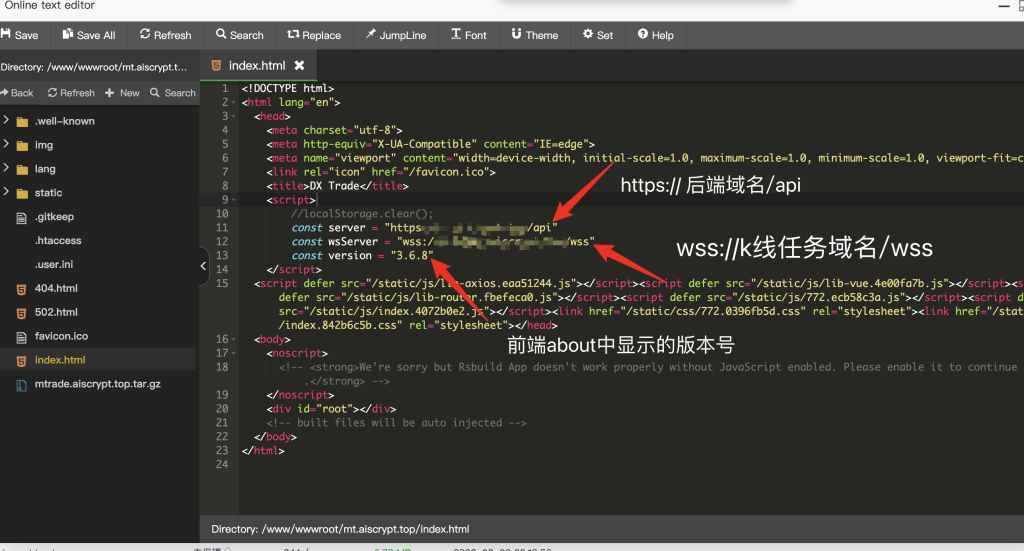Screen dimensions: 1024x551
Task: Select the index.html editor tab
Action: (x=256, y=65)
